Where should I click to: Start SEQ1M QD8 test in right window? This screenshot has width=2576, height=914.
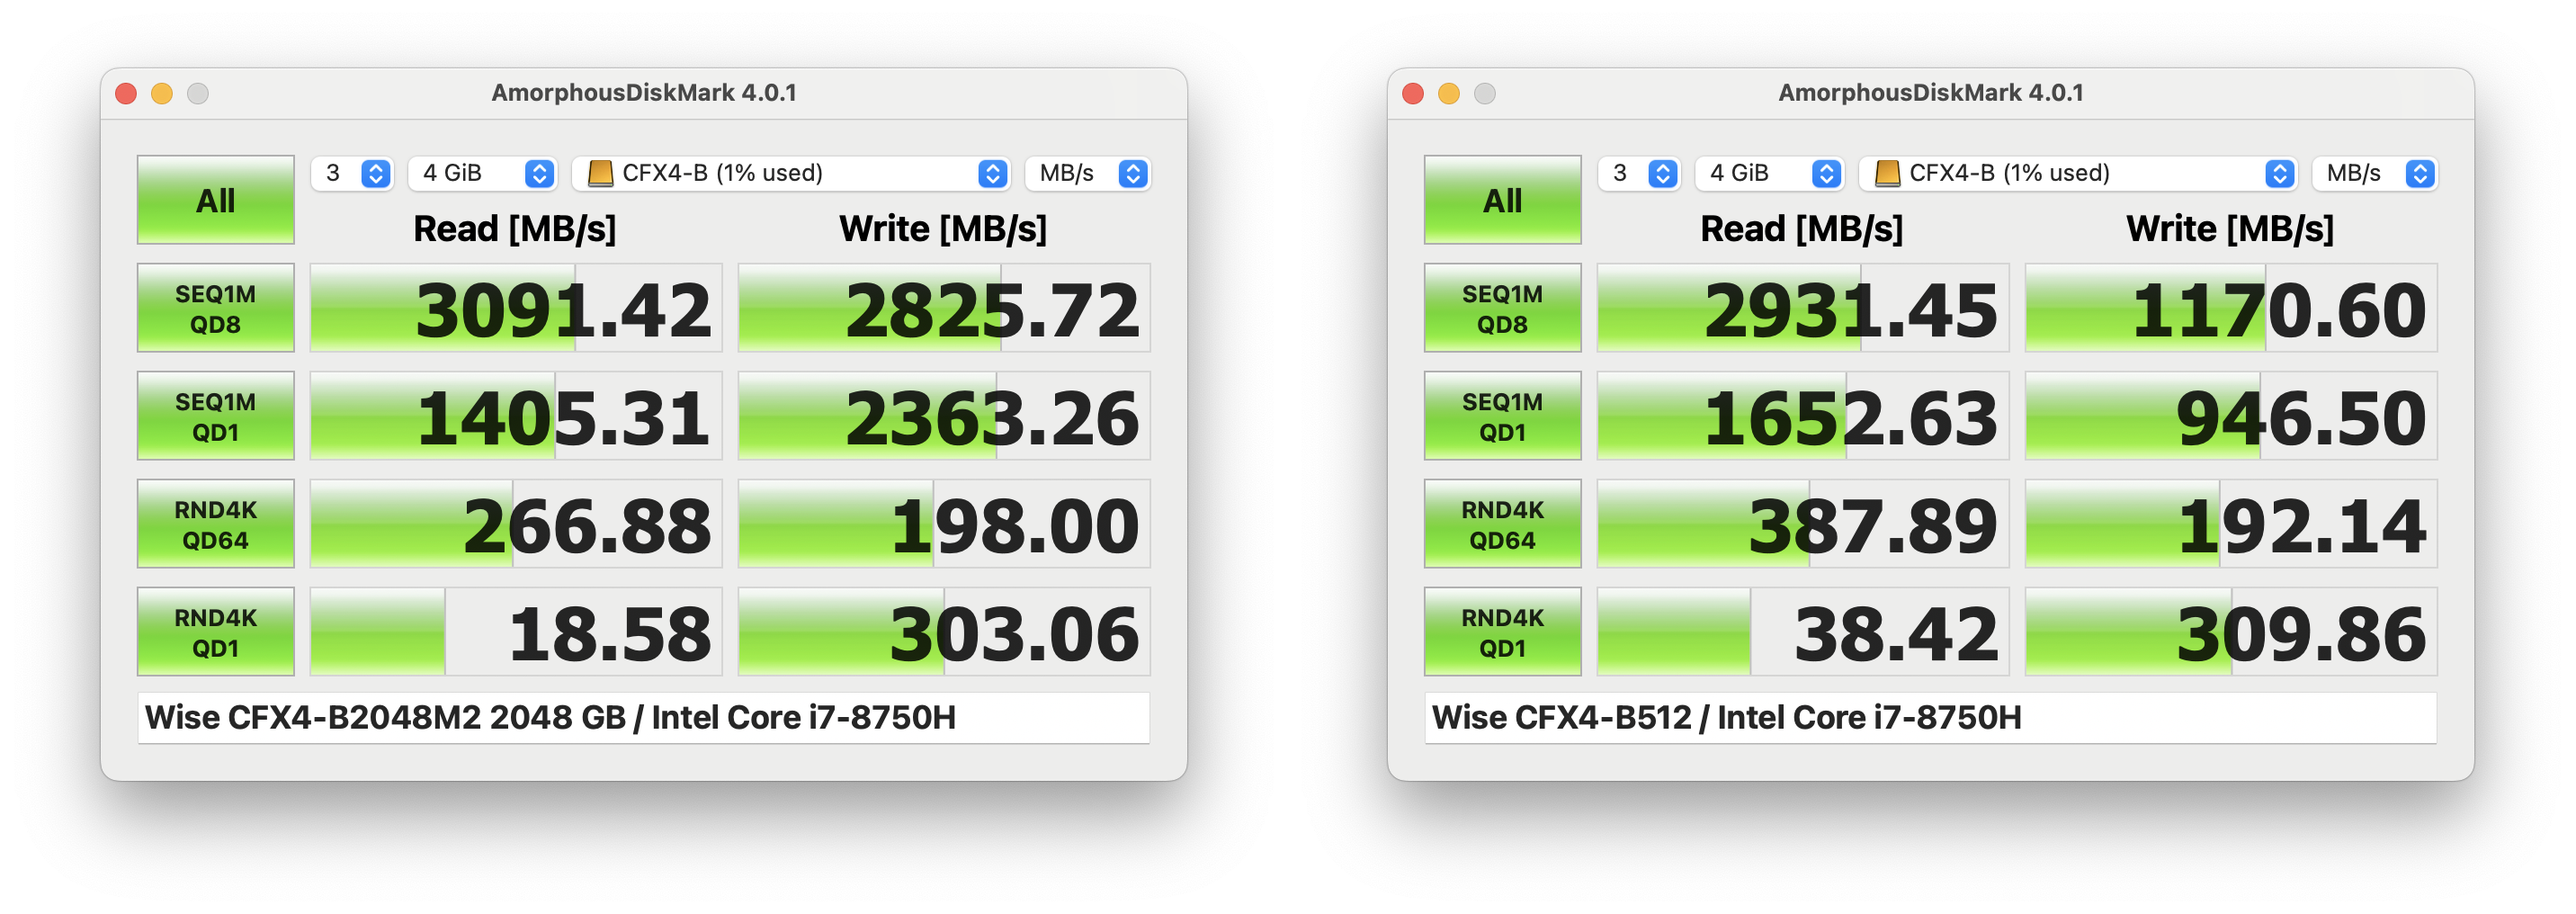pyautogui.click(x=1502, y=308)
